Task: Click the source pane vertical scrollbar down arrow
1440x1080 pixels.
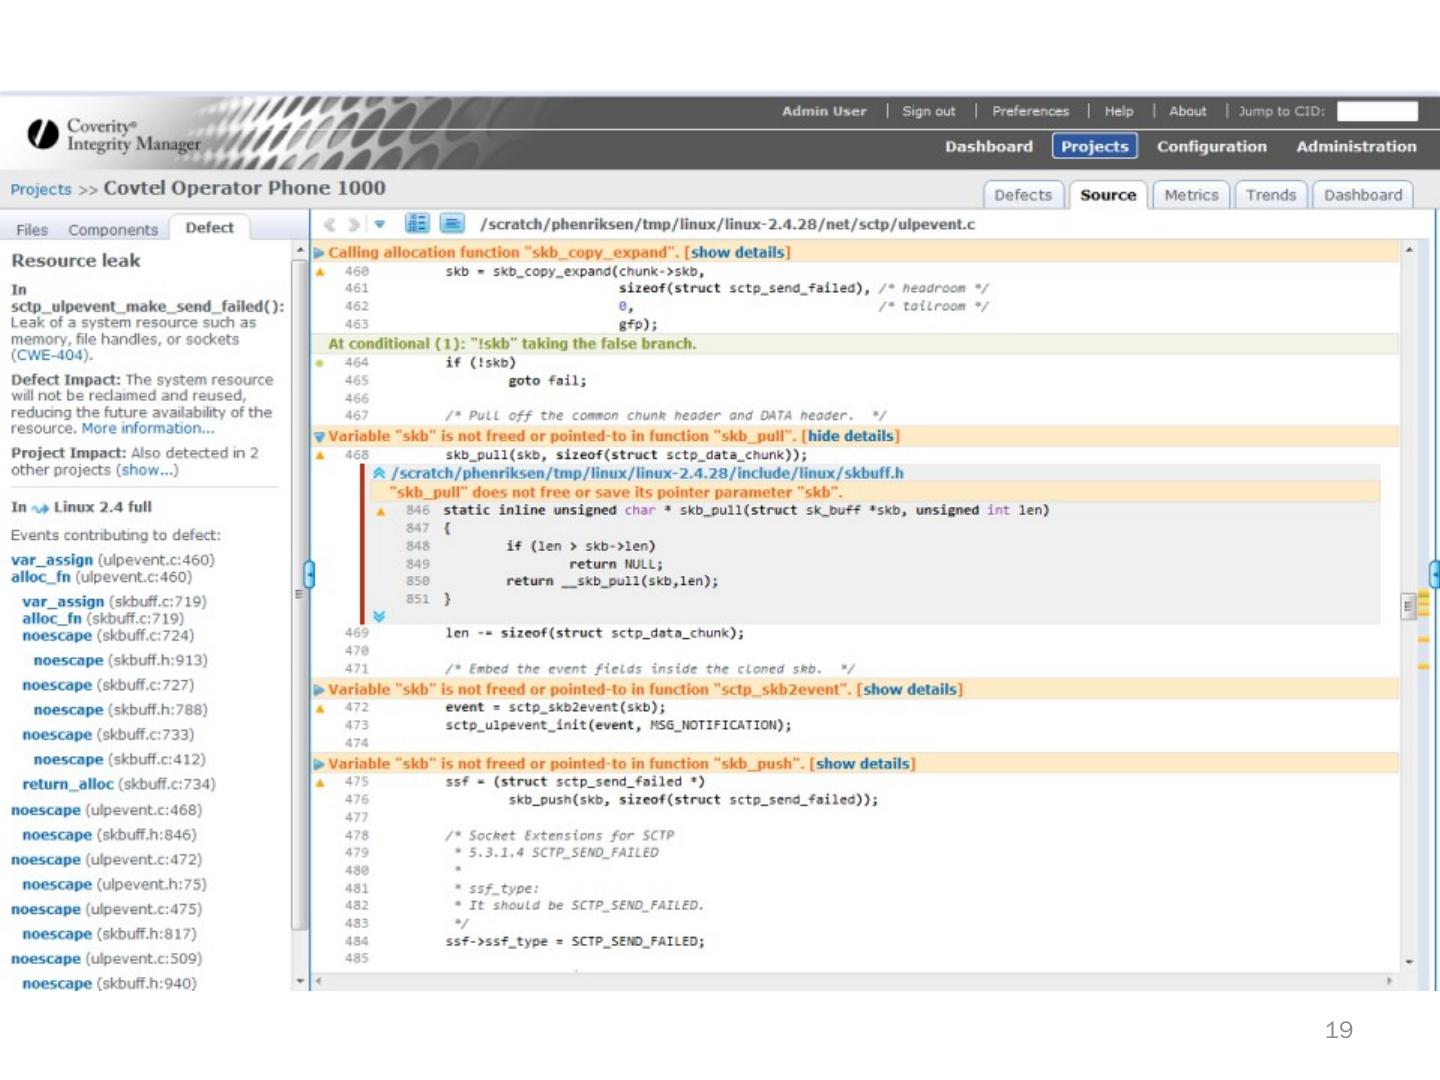Action: 1409,962
